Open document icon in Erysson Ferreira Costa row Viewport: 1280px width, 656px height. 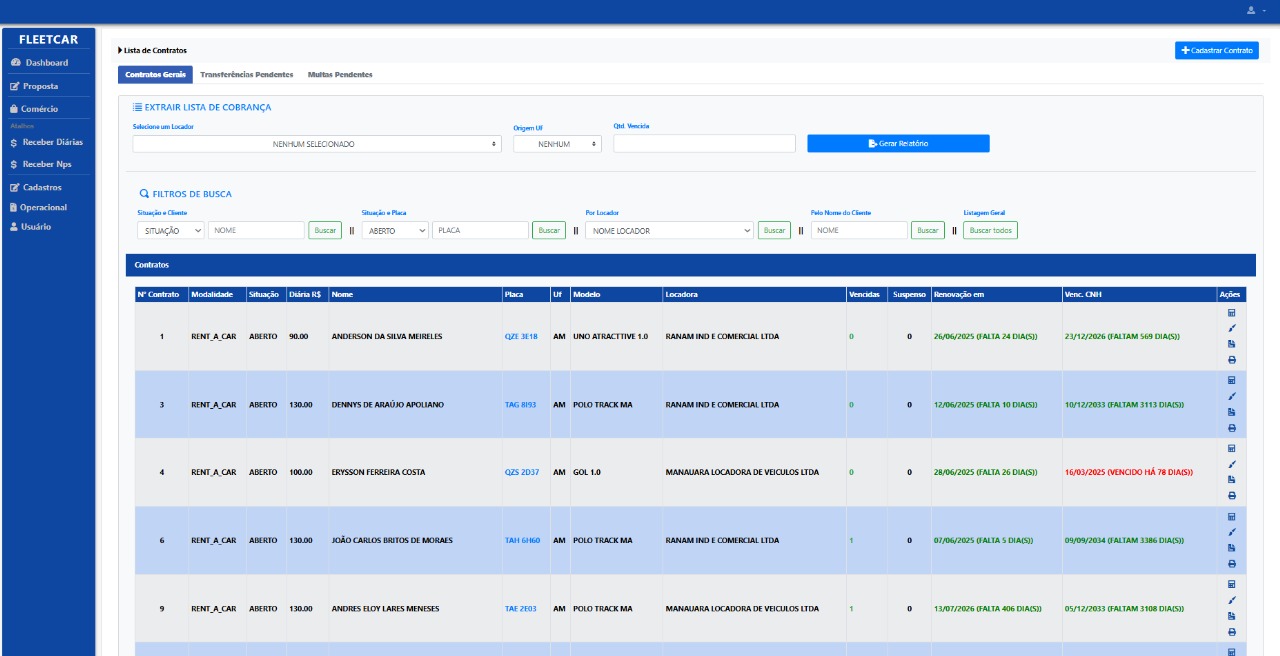(1231, 480)
